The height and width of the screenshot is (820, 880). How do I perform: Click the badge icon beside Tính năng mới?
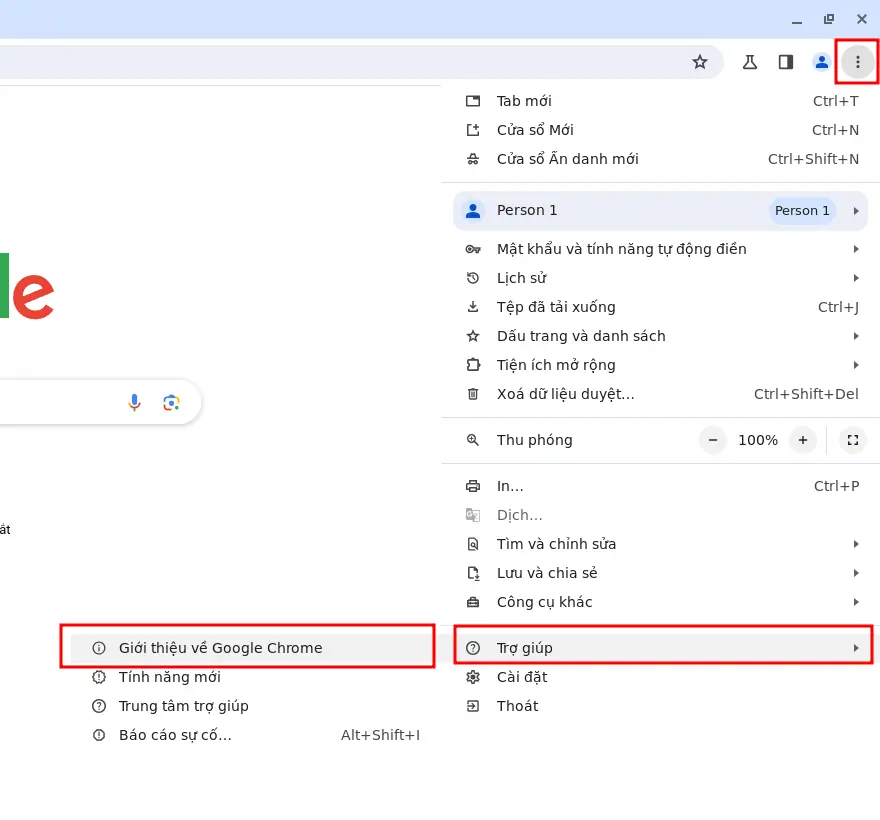99,677
